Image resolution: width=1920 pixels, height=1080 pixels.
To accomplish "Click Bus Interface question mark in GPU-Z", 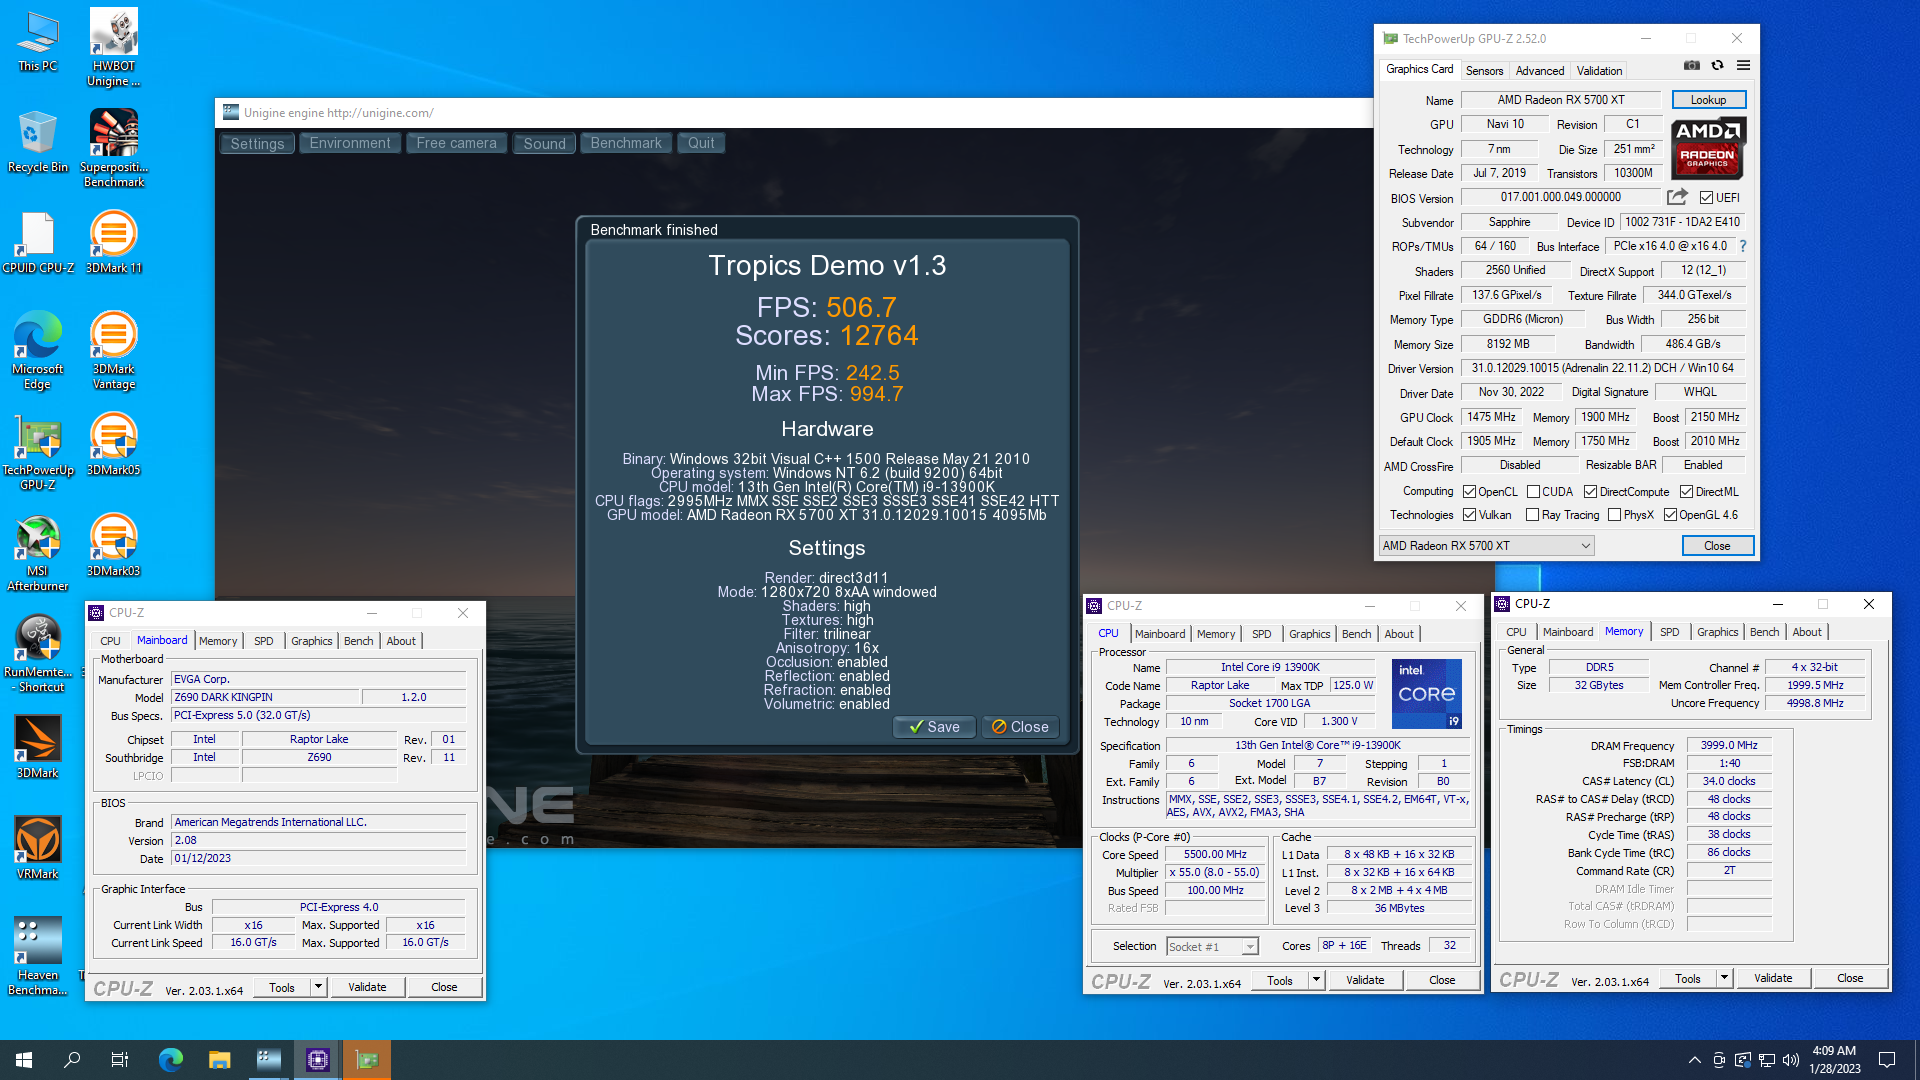I will (1743, 246).
